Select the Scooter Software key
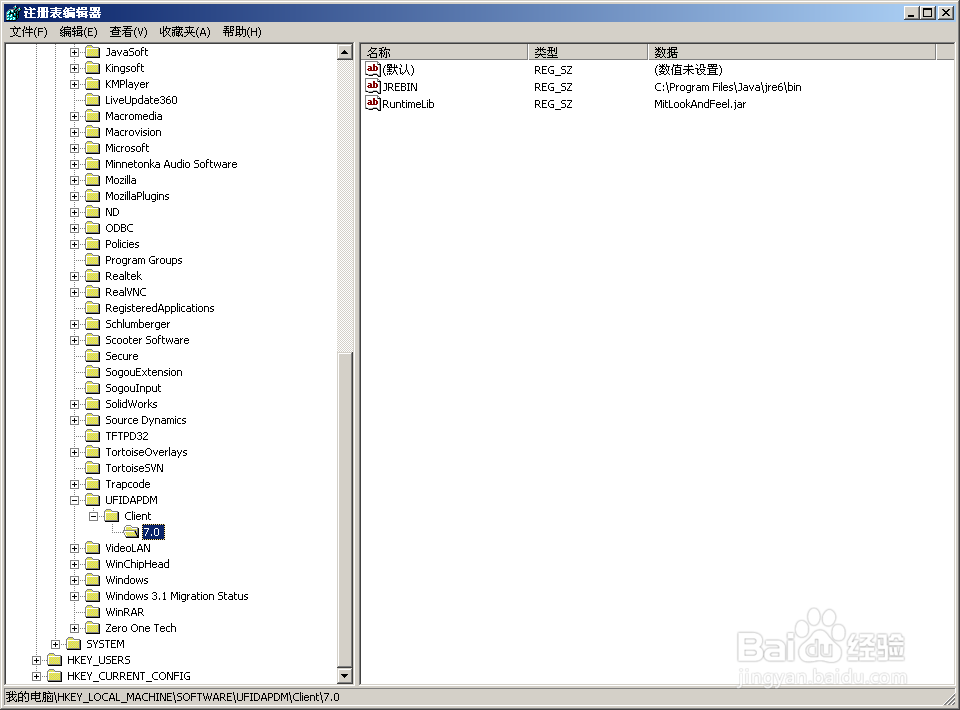Image resolution: width=960 pixels, height=710 pixels. pyautogui.click(x=147, y=340)
